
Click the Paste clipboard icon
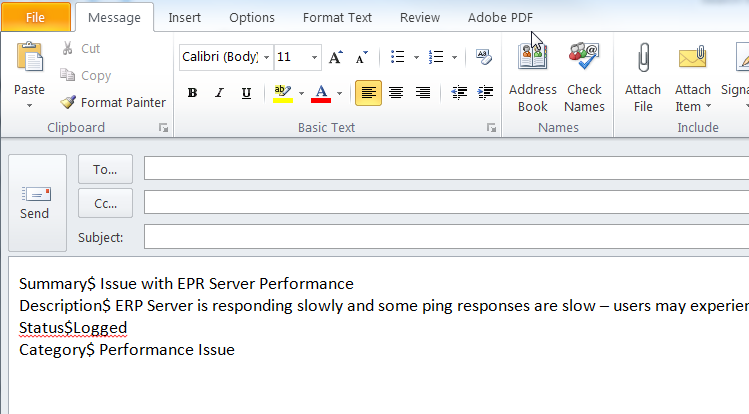[x=30, y=57]
